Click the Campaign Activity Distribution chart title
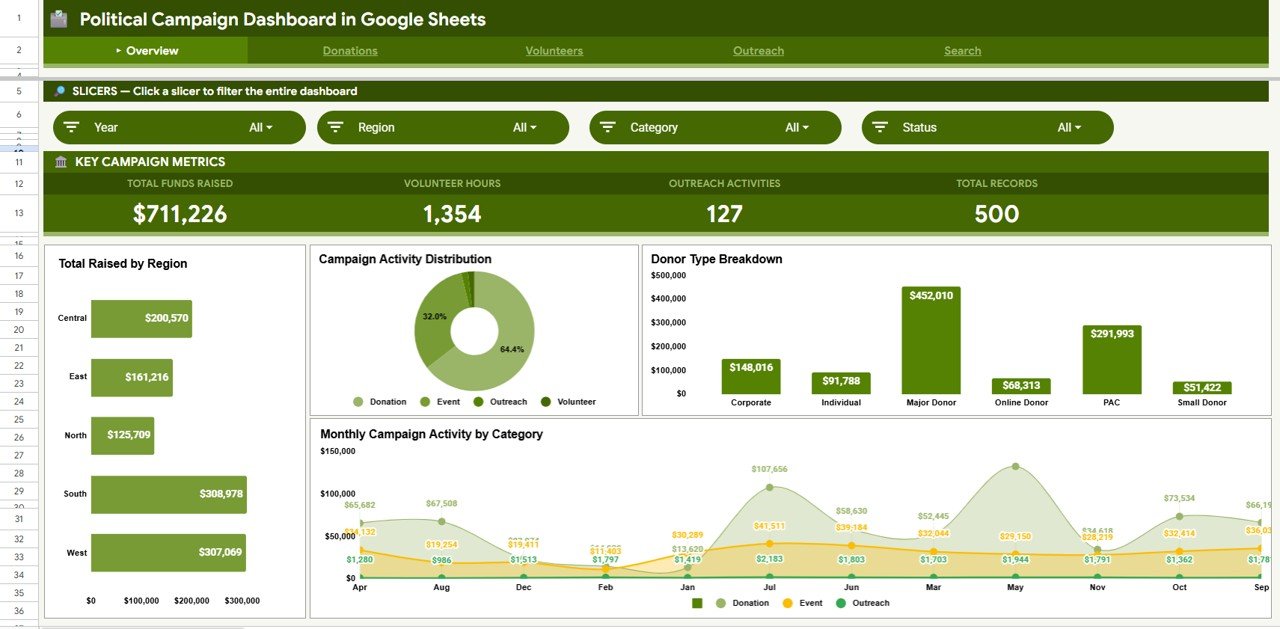This screenshot has height=629, width=1280. (405, 259)
